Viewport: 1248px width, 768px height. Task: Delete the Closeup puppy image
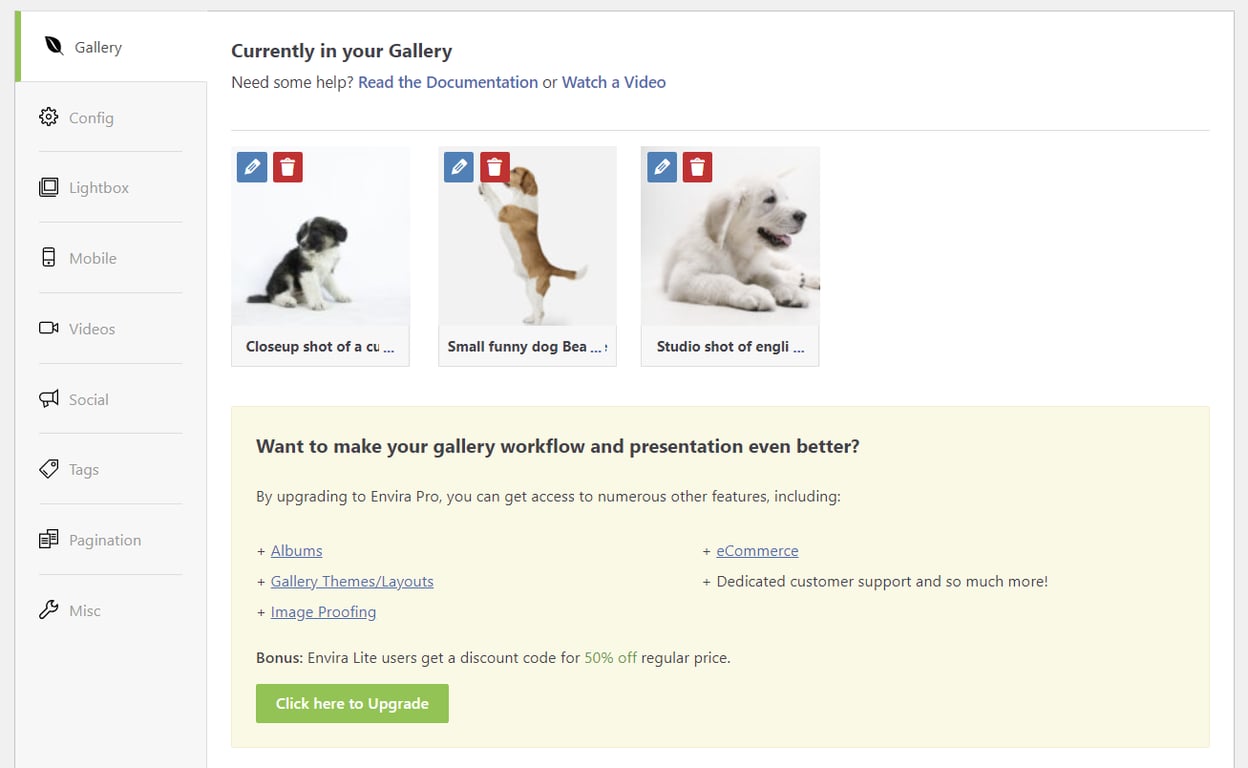[x=287, y=167]
